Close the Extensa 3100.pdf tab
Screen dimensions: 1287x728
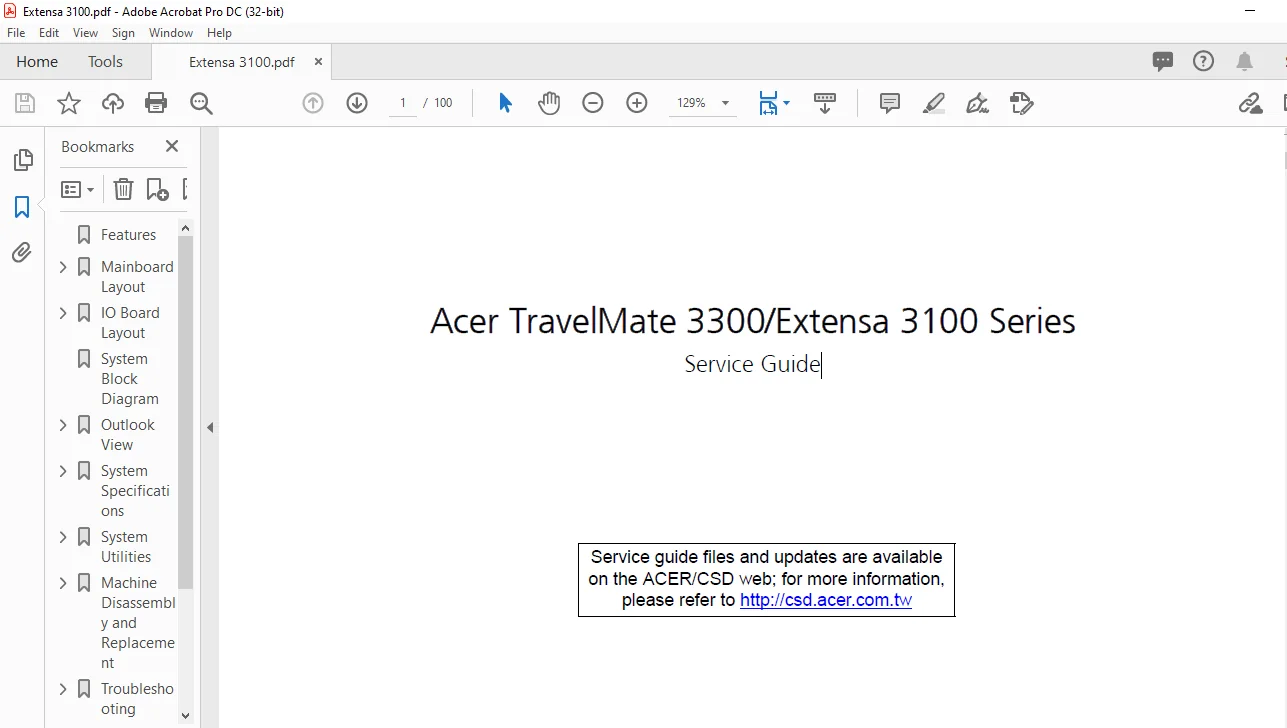tap(318, 61)
